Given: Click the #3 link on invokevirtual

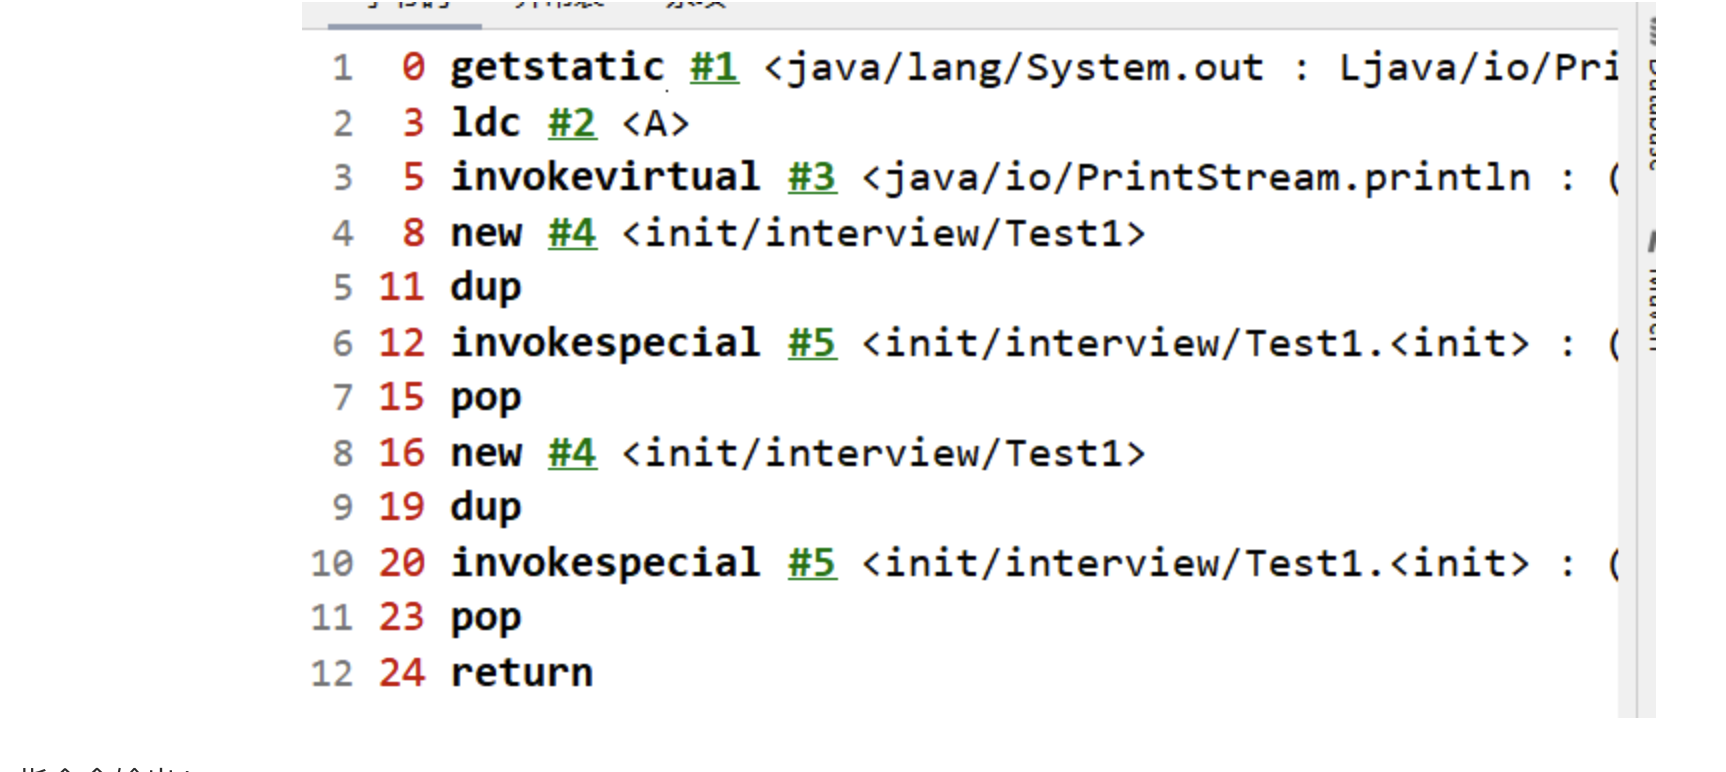Looking at the screenshot, I should (x=811, y=177).
